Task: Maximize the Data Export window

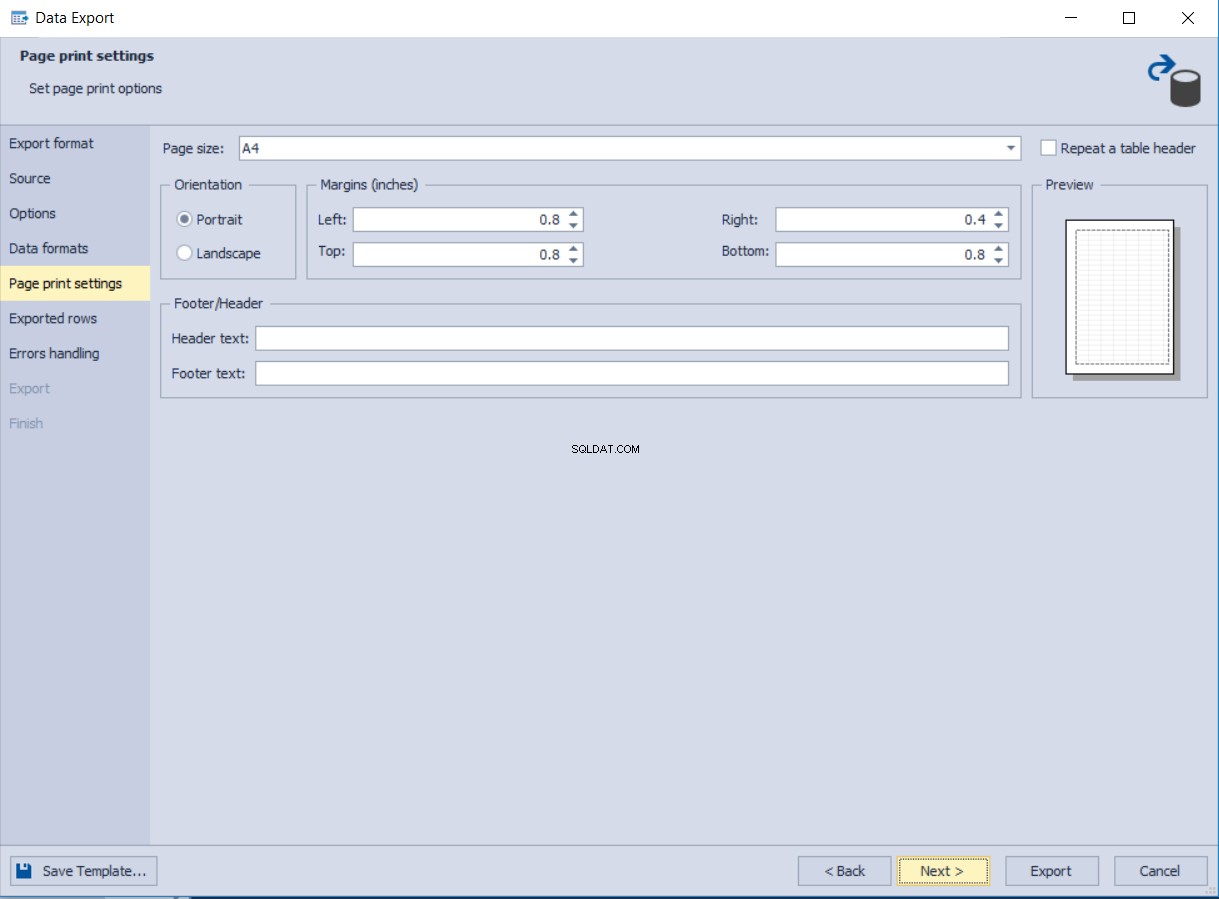Action: tap(1129, 18)
